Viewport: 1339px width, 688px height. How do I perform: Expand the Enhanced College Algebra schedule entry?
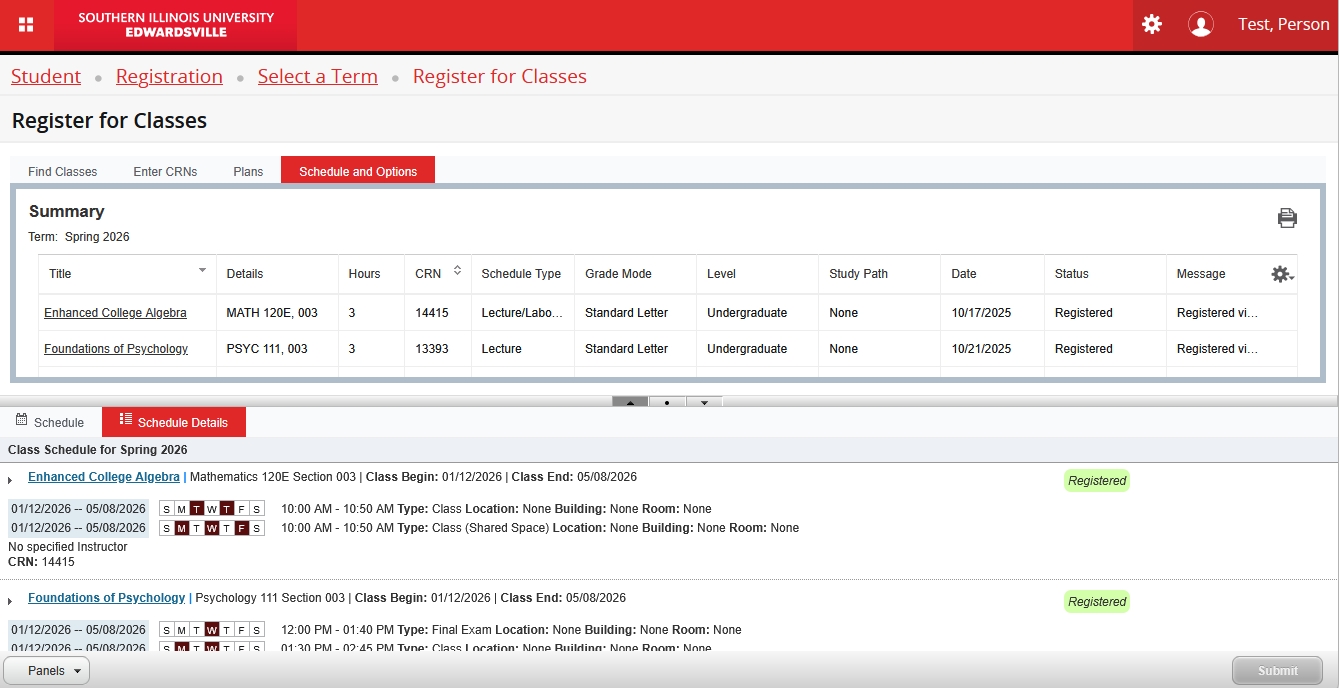point(10,480)
